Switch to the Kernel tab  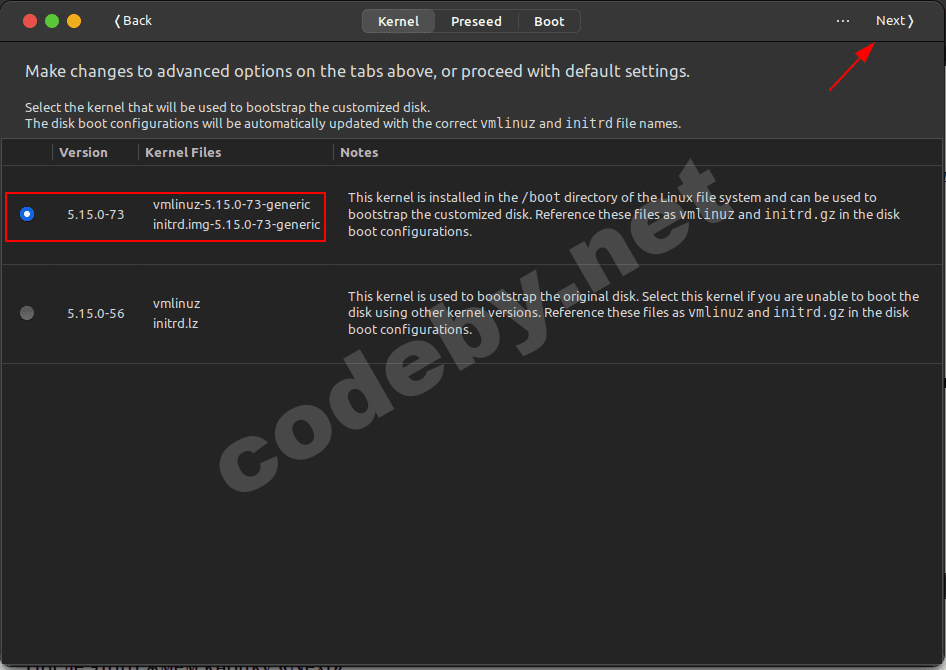click(x=398, y=21)
